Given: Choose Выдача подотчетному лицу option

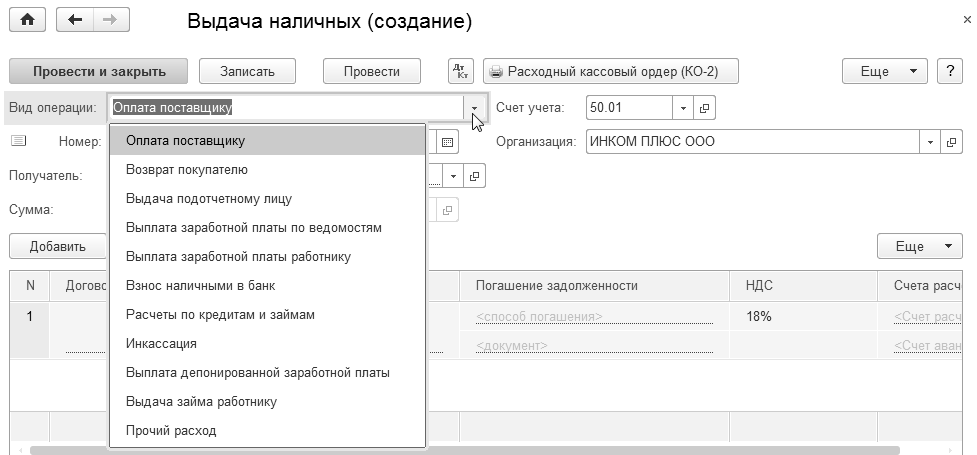Looking at the screenshot, I should 209,199.
